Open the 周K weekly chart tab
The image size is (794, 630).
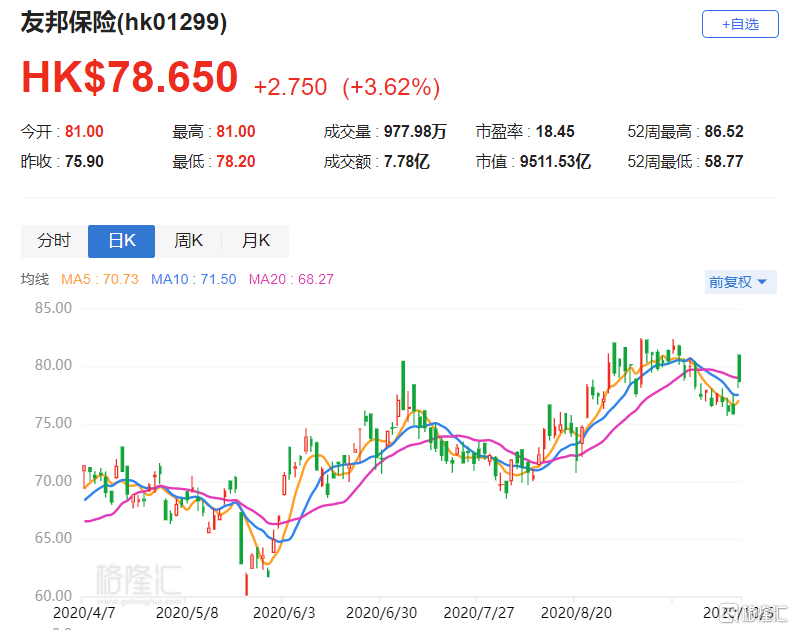[x=188, y=241]
